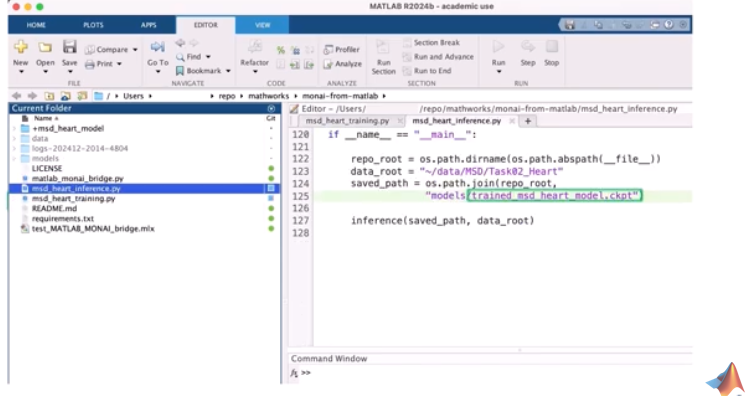Viewport: 748px width, 396px height.
Task: Expand the +msd_heart_model folder
Action: (x=14, y=128)
